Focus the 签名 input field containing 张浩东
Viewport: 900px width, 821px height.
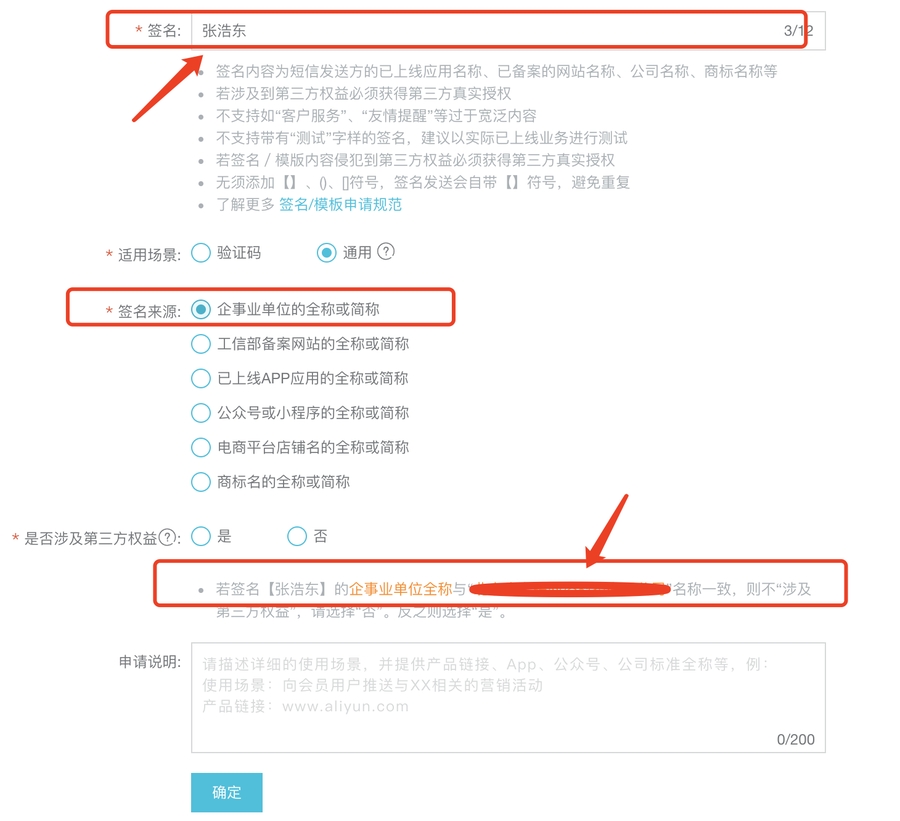click(508, 30)
